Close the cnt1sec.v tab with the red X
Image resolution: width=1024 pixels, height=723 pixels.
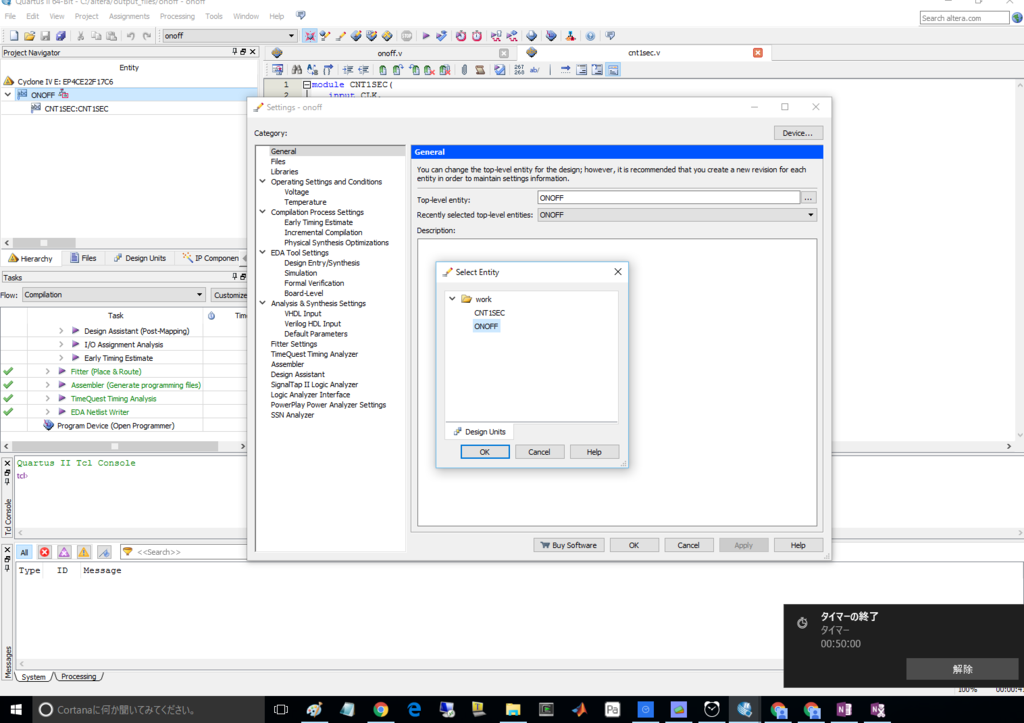(x=758, y=52)
